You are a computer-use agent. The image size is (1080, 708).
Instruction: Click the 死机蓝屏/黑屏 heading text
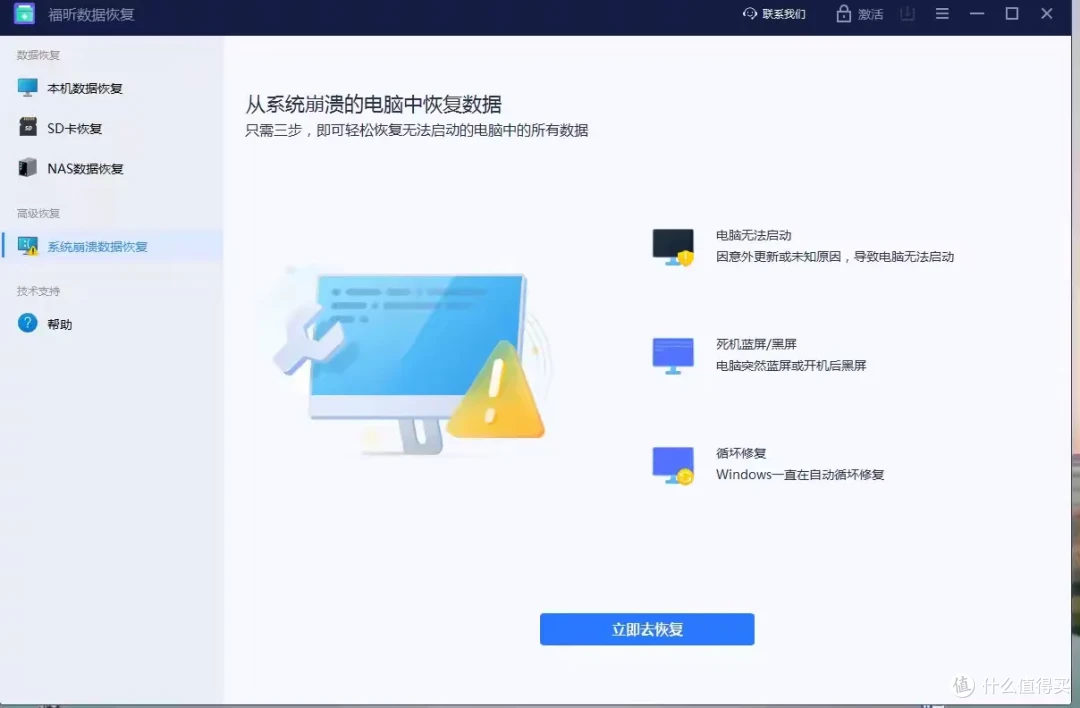[756, 344]
